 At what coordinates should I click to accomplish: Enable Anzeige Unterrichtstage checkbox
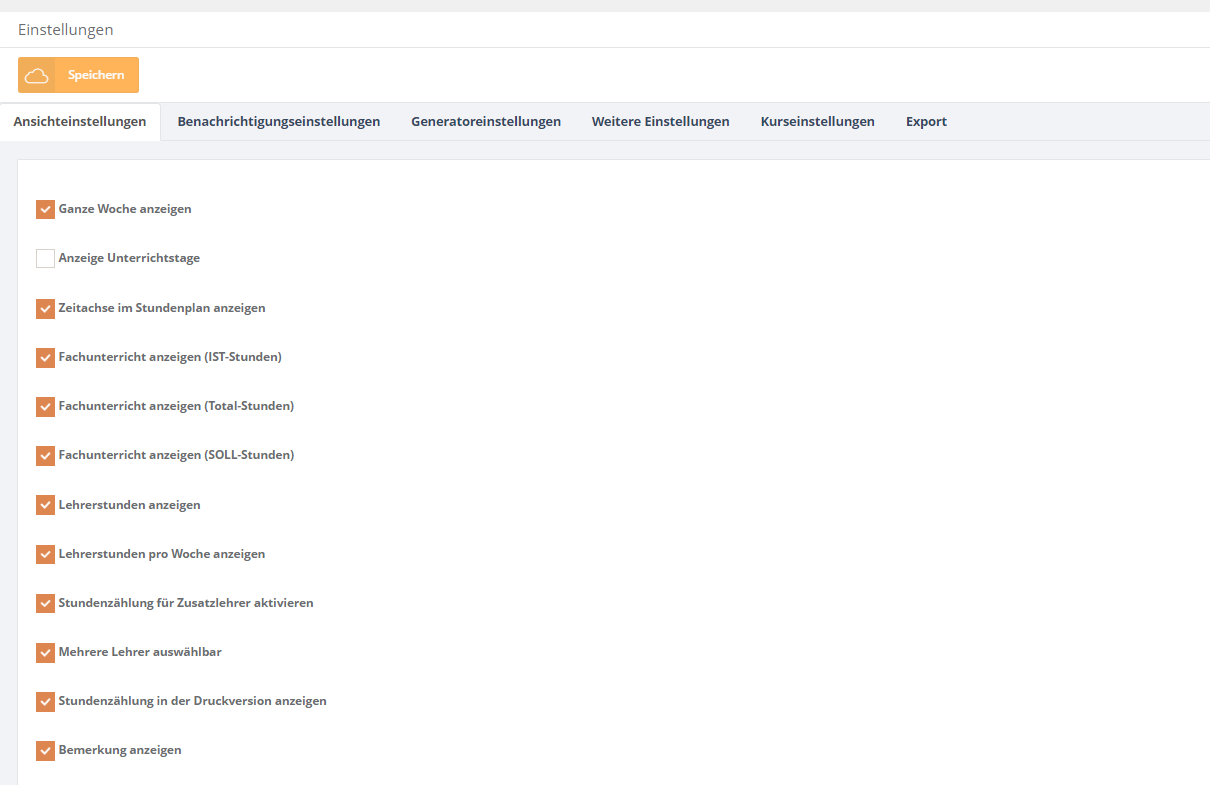(x=45, y=258)
